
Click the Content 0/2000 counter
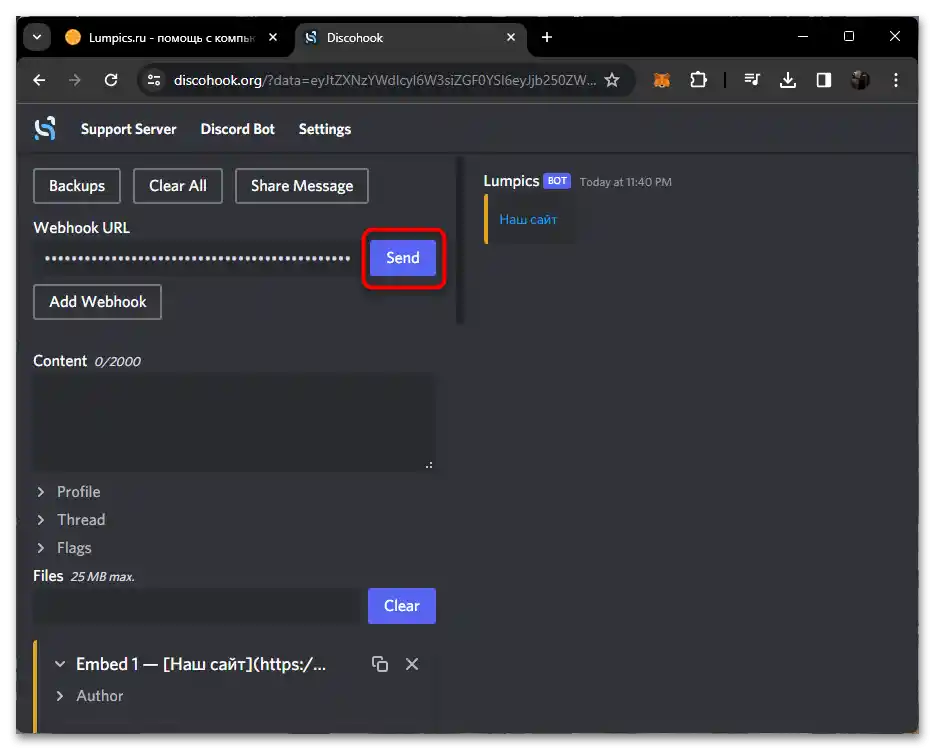click(x=117, y=361)
